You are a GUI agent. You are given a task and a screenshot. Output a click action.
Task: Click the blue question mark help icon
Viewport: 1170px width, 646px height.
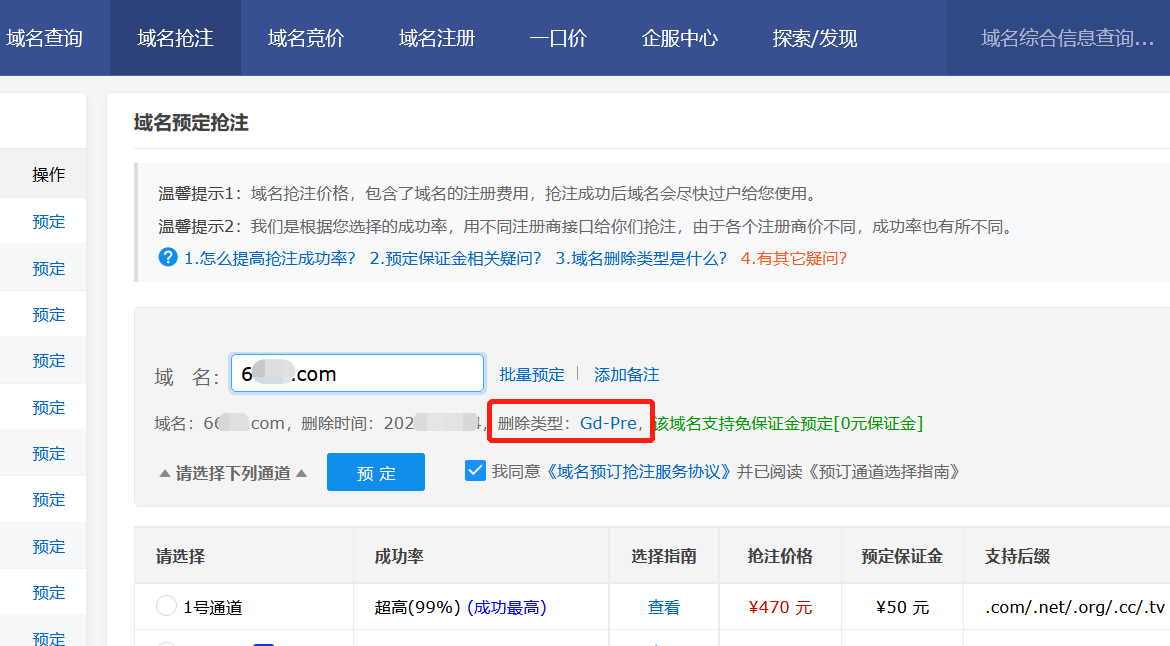pos(168,257)
